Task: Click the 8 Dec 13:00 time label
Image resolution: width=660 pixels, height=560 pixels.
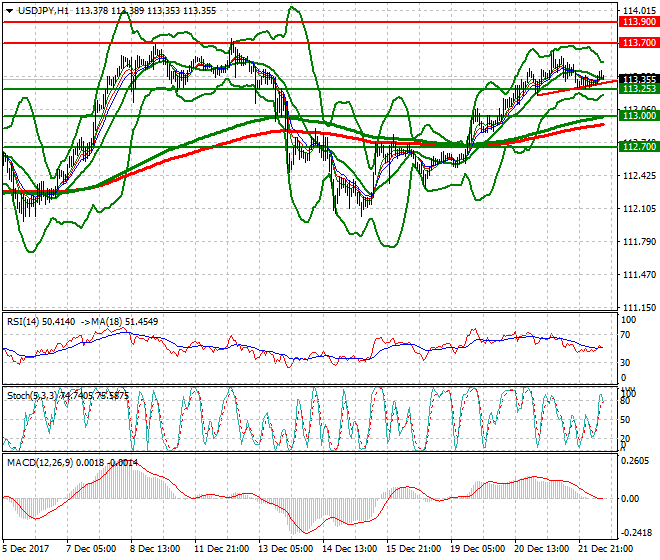Action: point(156,549)
